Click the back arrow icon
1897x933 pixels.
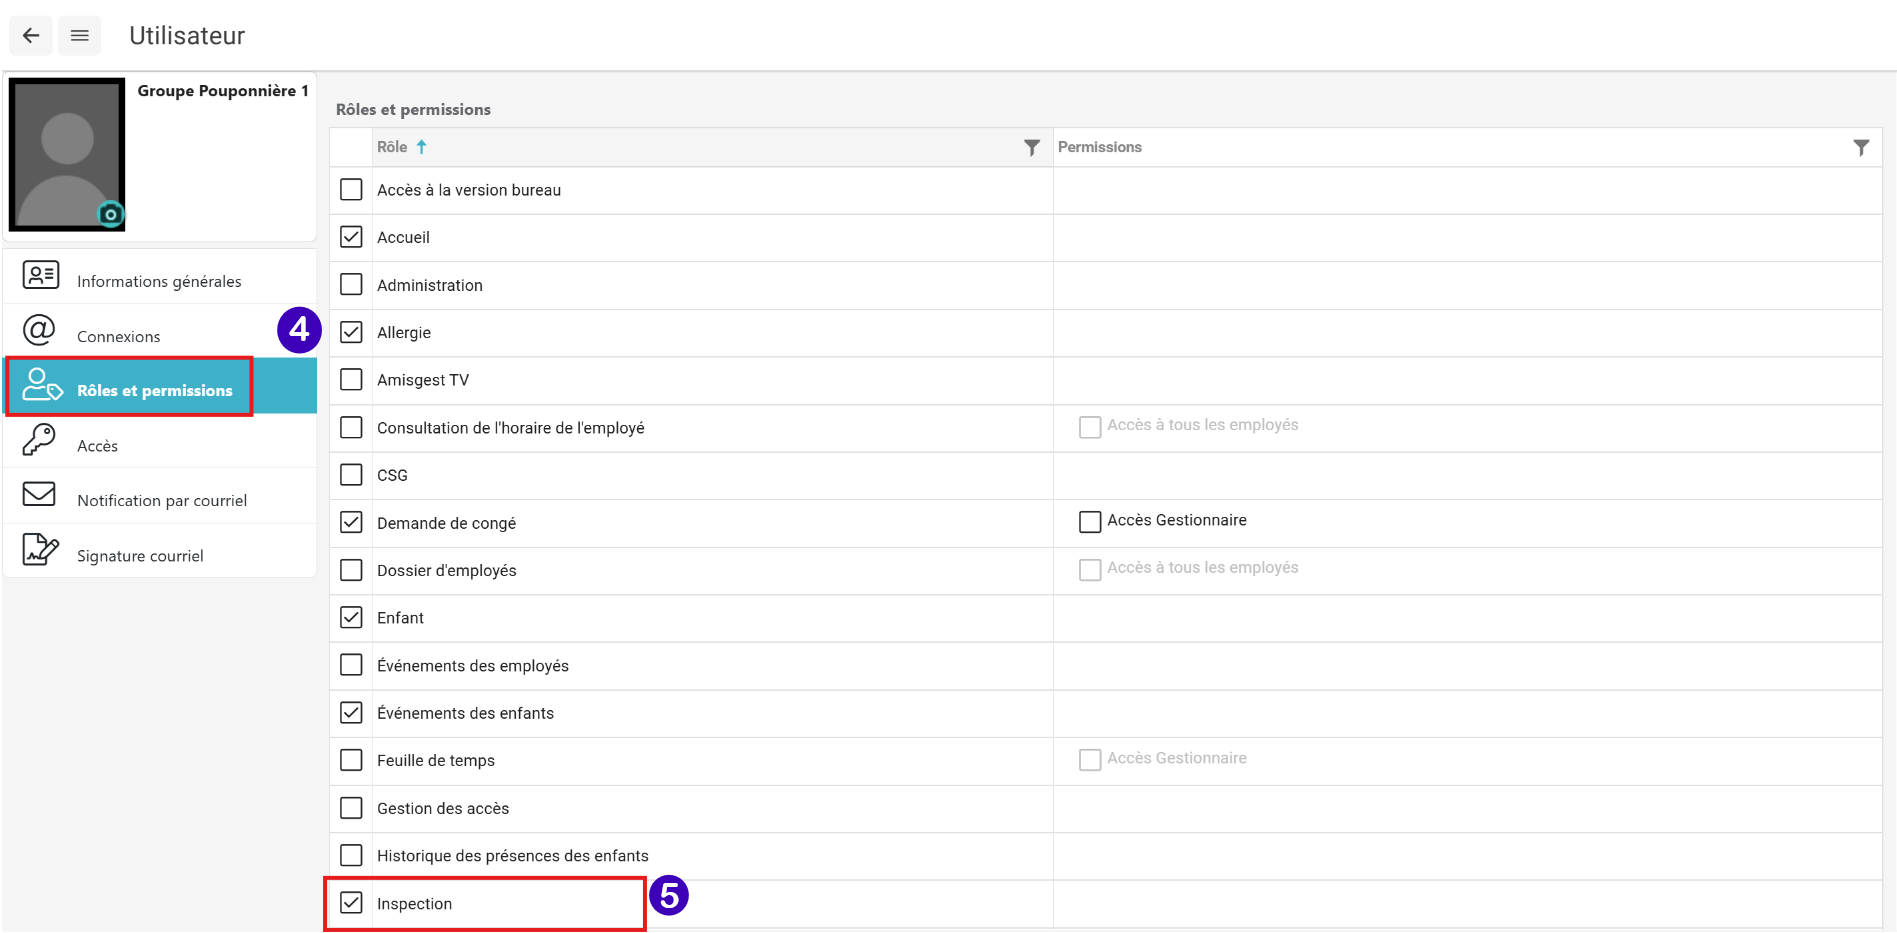[x=31, y=36]
